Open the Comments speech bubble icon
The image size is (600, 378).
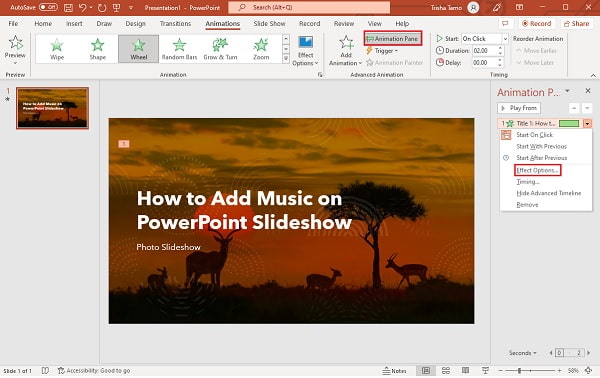[x=505, y=23]
